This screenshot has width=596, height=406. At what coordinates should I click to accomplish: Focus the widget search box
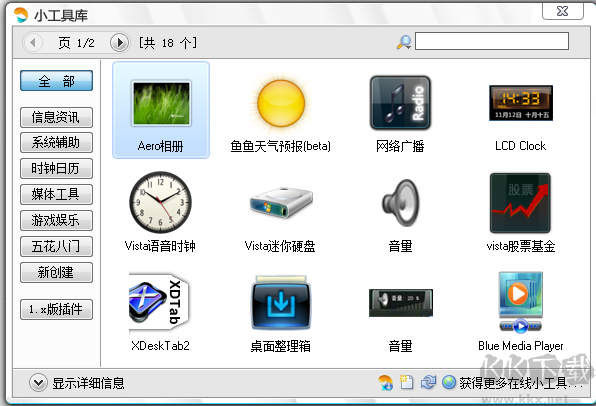click(492, 41)
